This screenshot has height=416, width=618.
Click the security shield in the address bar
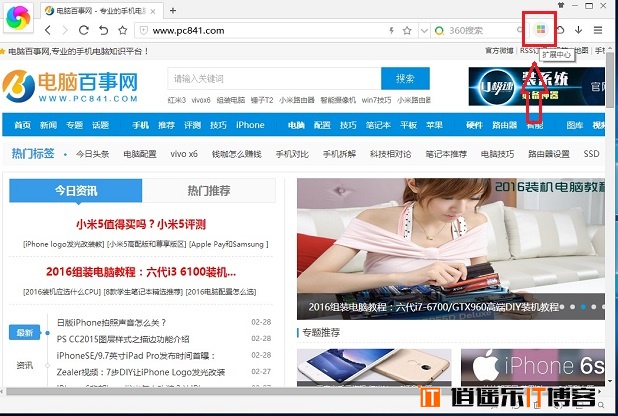[x=144, y=30]
